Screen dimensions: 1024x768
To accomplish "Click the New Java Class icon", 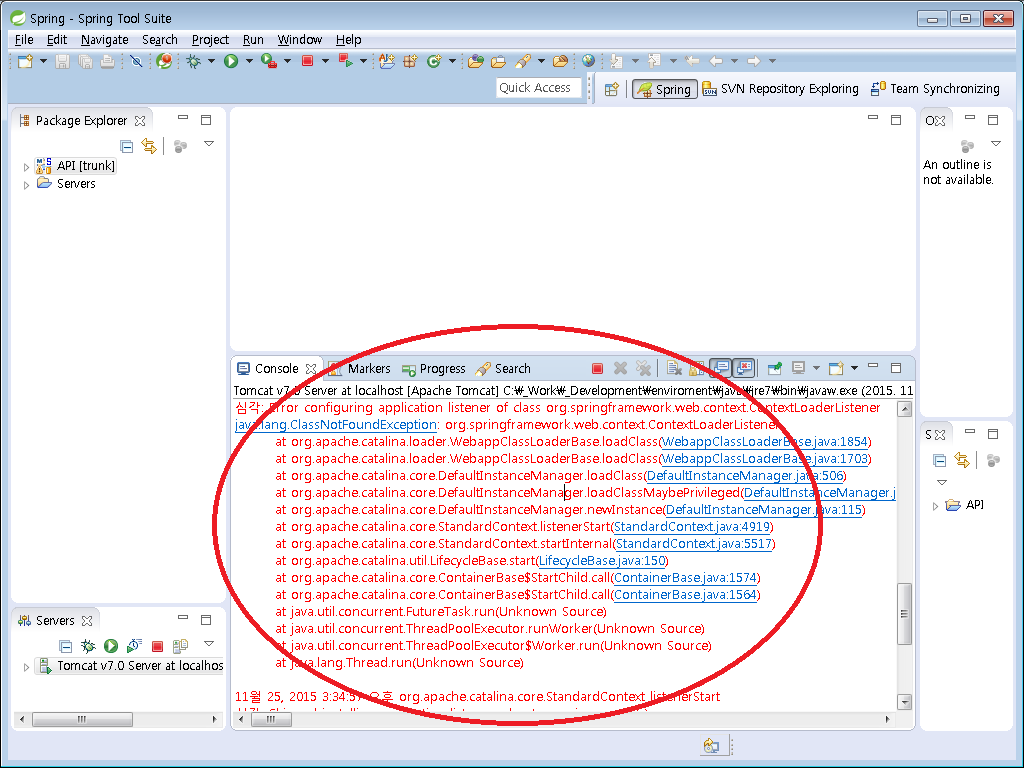I will [x=434, y=61].
